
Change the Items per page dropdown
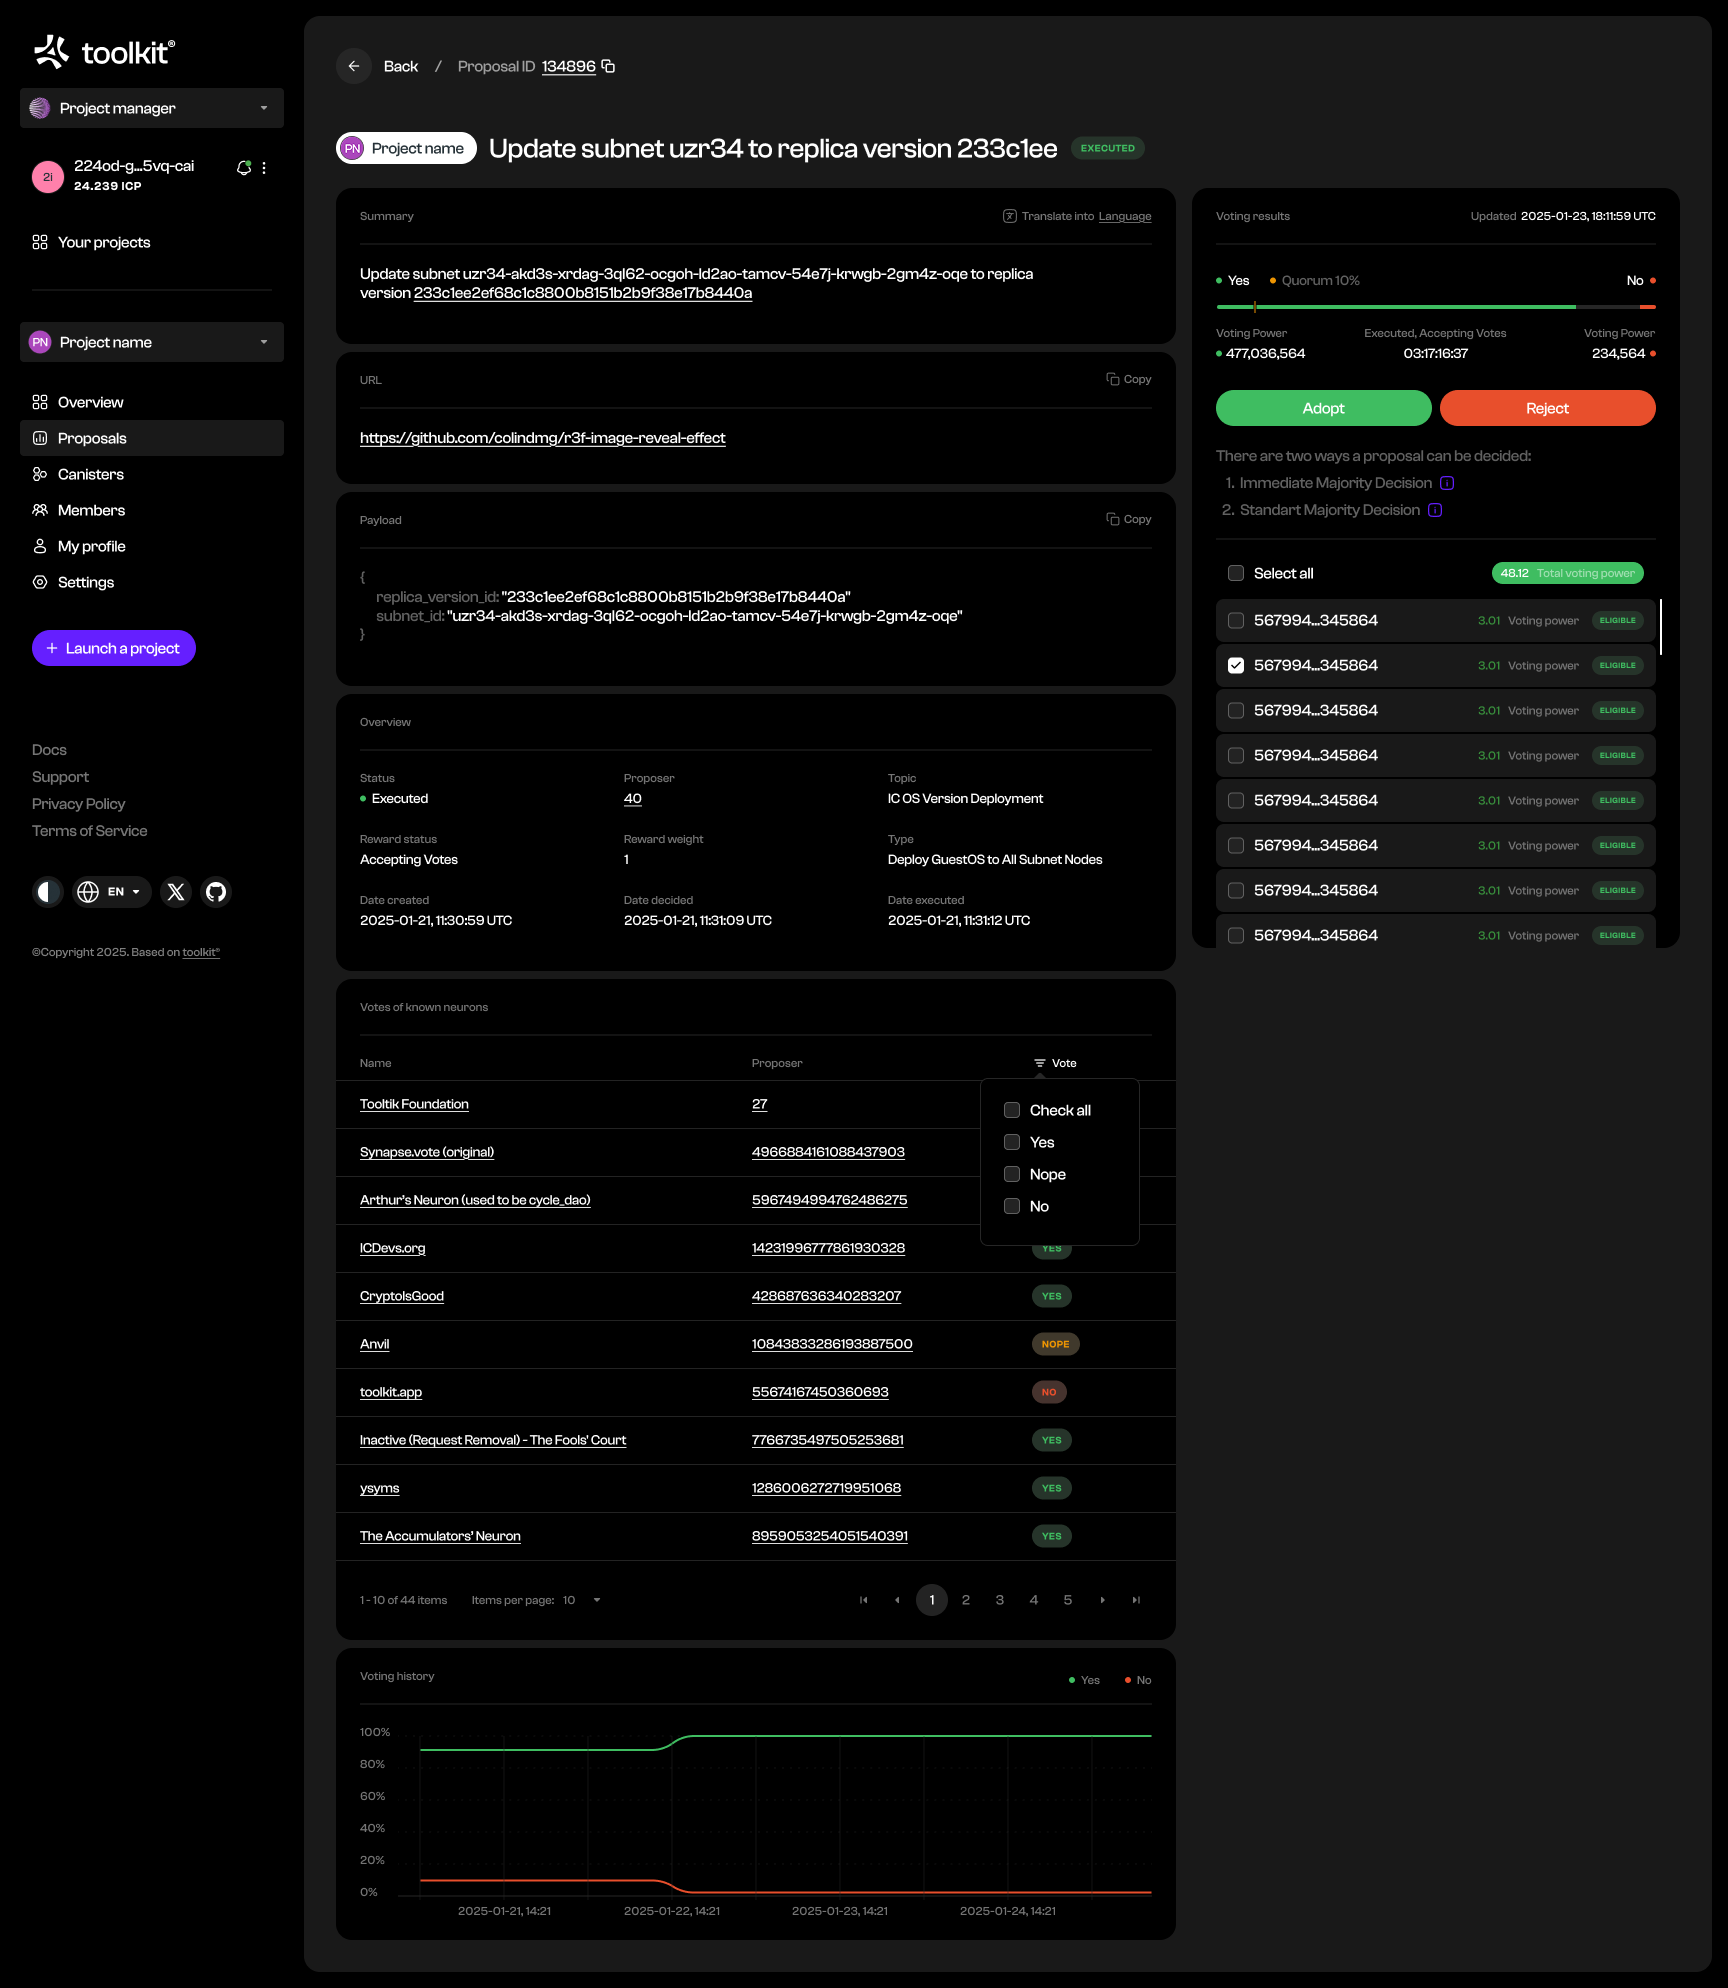pos(582,1600)
